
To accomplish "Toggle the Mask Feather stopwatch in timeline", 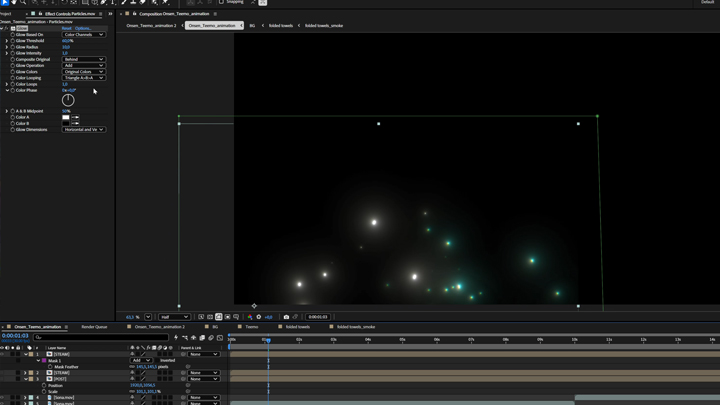I will click(x=50, y=367).
